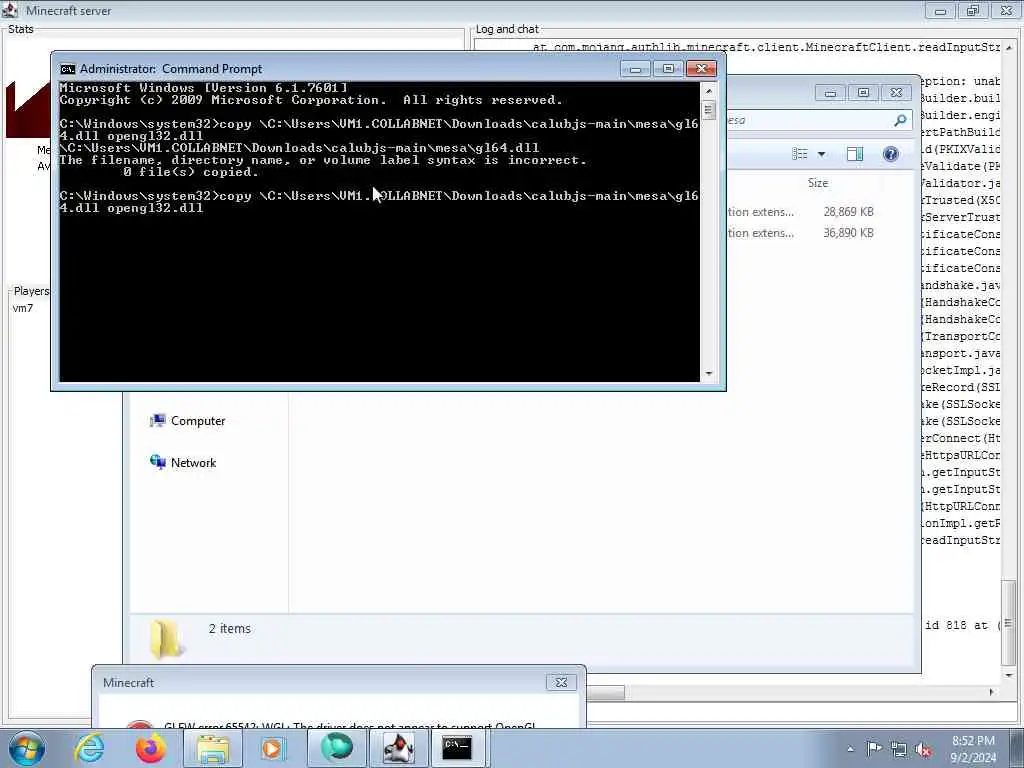The height and width of the screenshot is (768, 1024).
Task: Click the folder icon in Explorer details pane
Action: click(167, 639)
